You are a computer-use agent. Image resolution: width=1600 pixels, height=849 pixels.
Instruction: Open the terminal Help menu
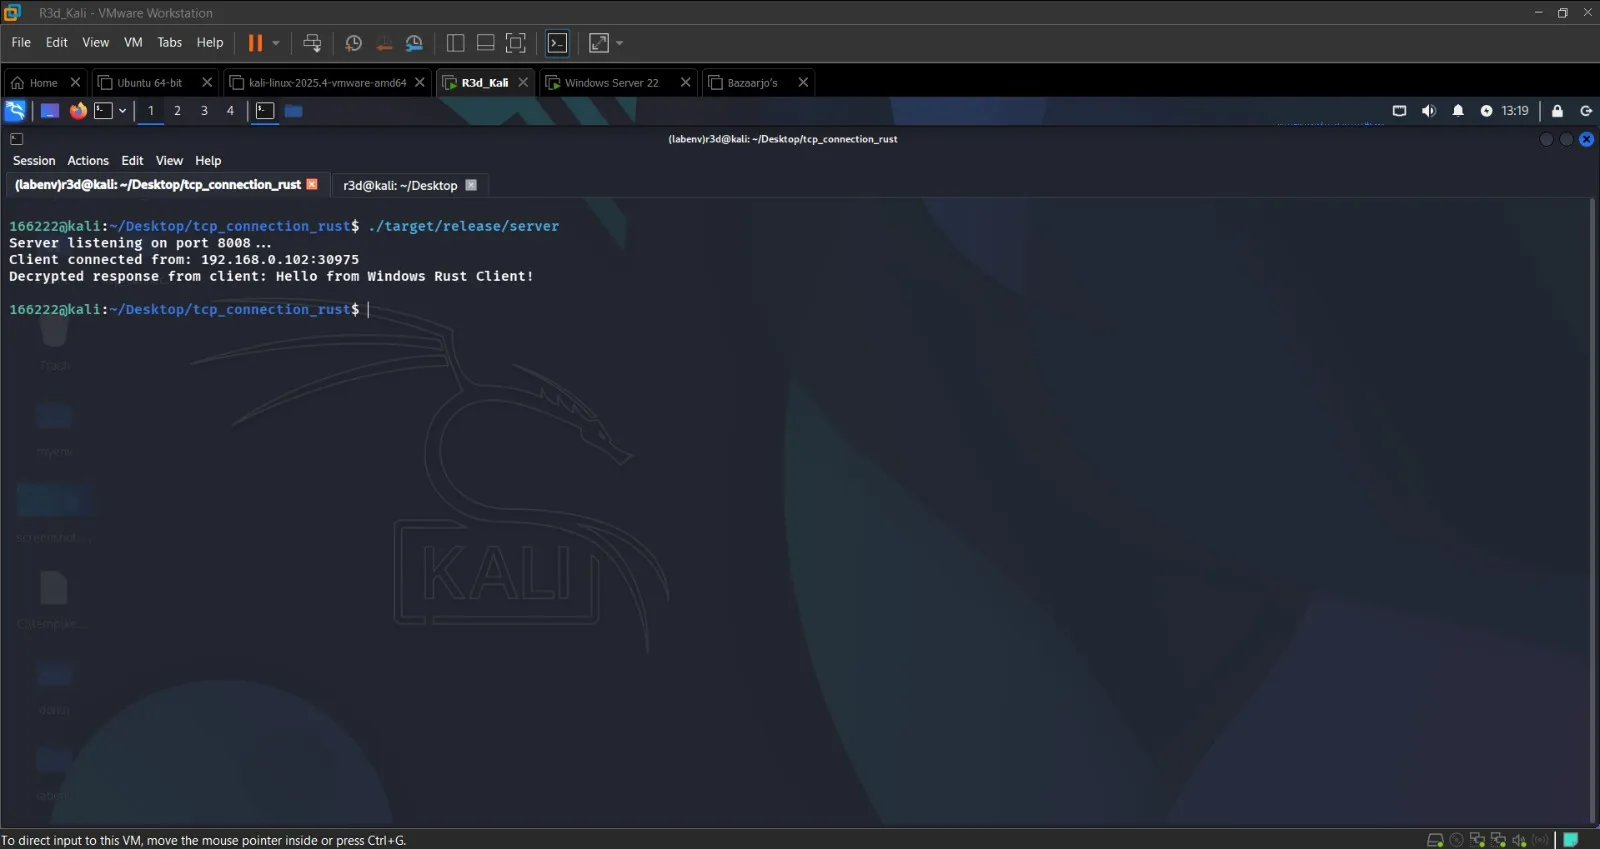click(208, 161)
